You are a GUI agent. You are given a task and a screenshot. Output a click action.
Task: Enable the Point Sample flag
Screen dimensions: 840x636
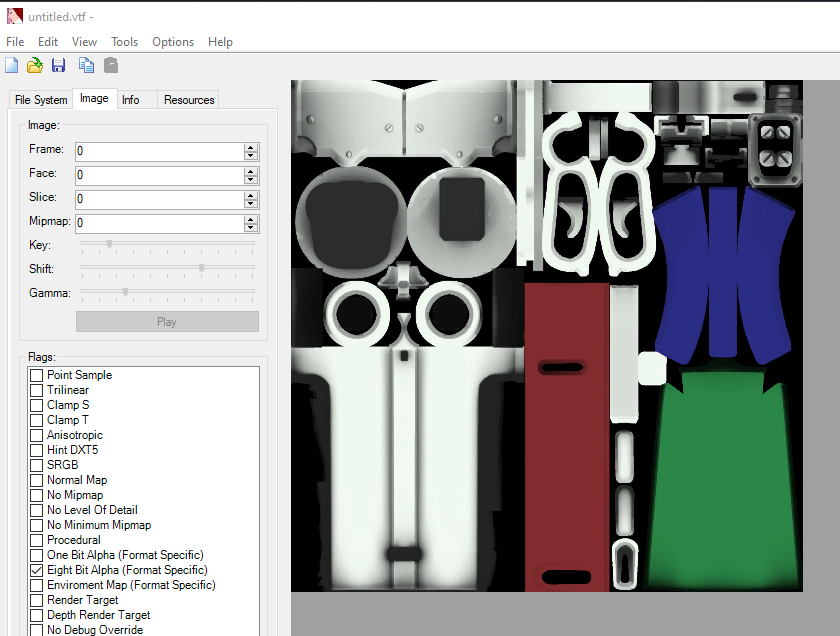(36, 375)
